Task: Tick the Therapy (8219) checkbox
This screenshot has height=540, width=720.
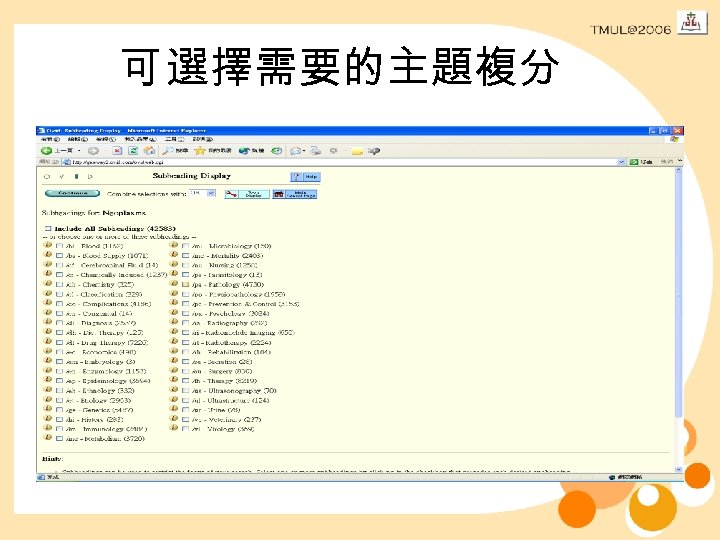Action: (x=186, y=381)
